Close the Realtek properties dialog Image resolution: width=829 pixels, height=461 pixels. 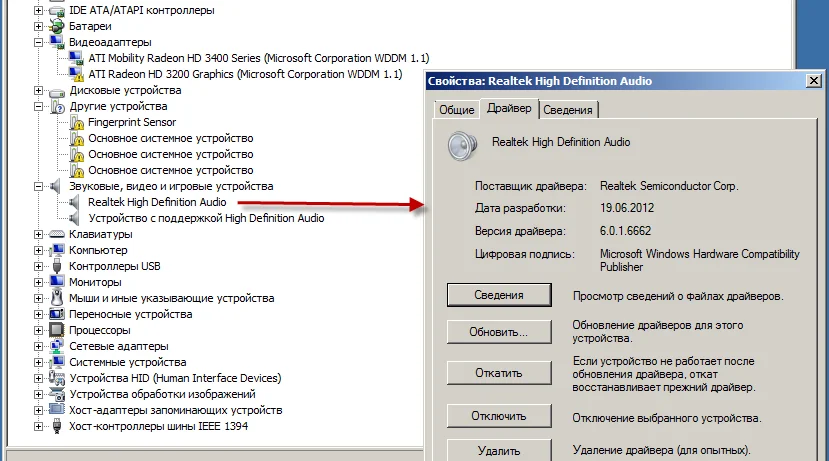point(814,81)
